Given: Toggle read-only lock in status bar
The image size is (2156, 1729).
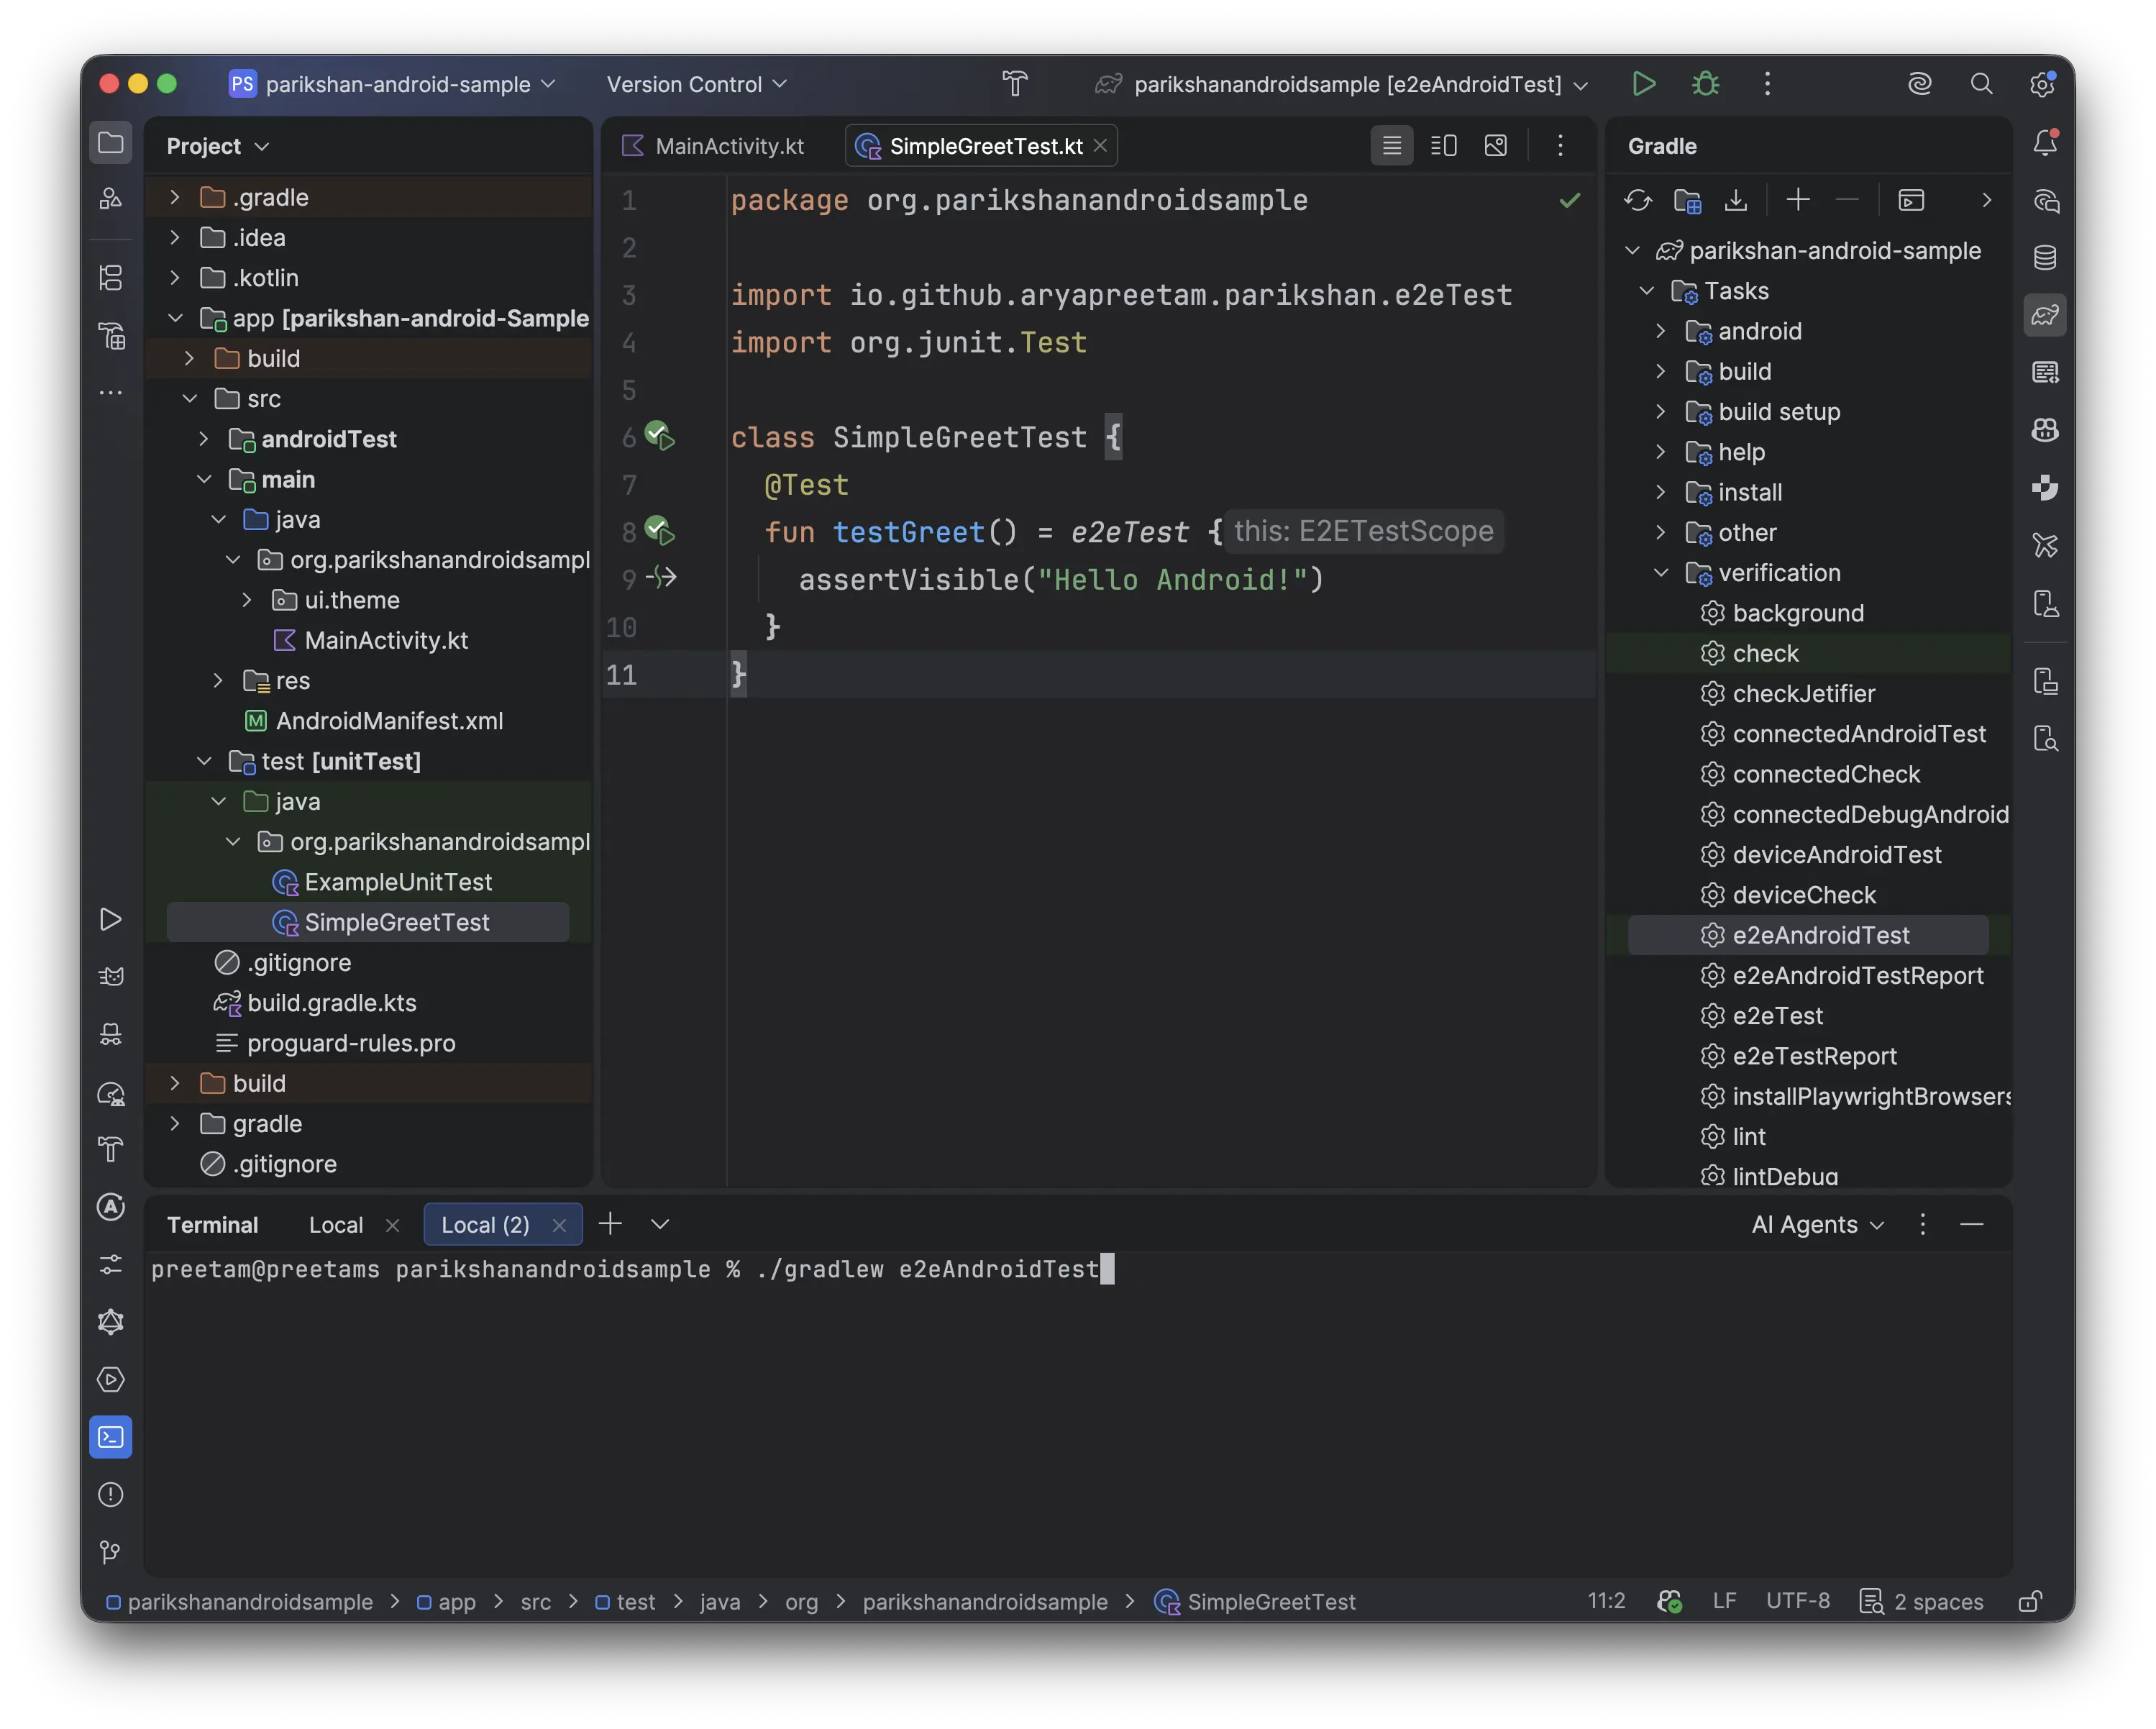Looking at the screenshot, I should [x=2029, y=1601].
